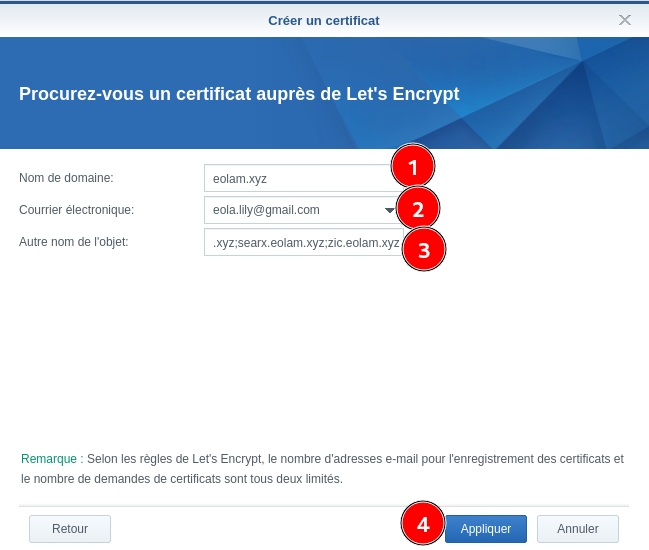Click the "Procurez-vous un certificat" banner heading

point(239,94)
